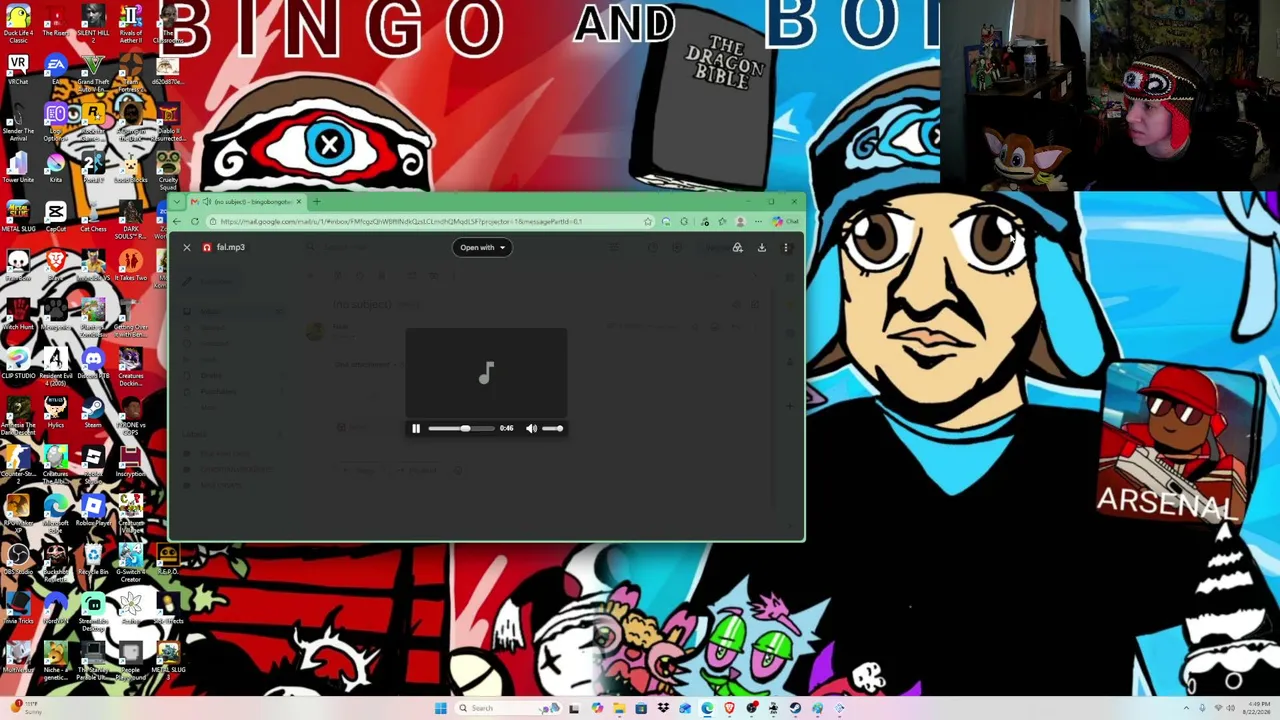Open the Inscryption desktop shortcut

pos(130,461)
